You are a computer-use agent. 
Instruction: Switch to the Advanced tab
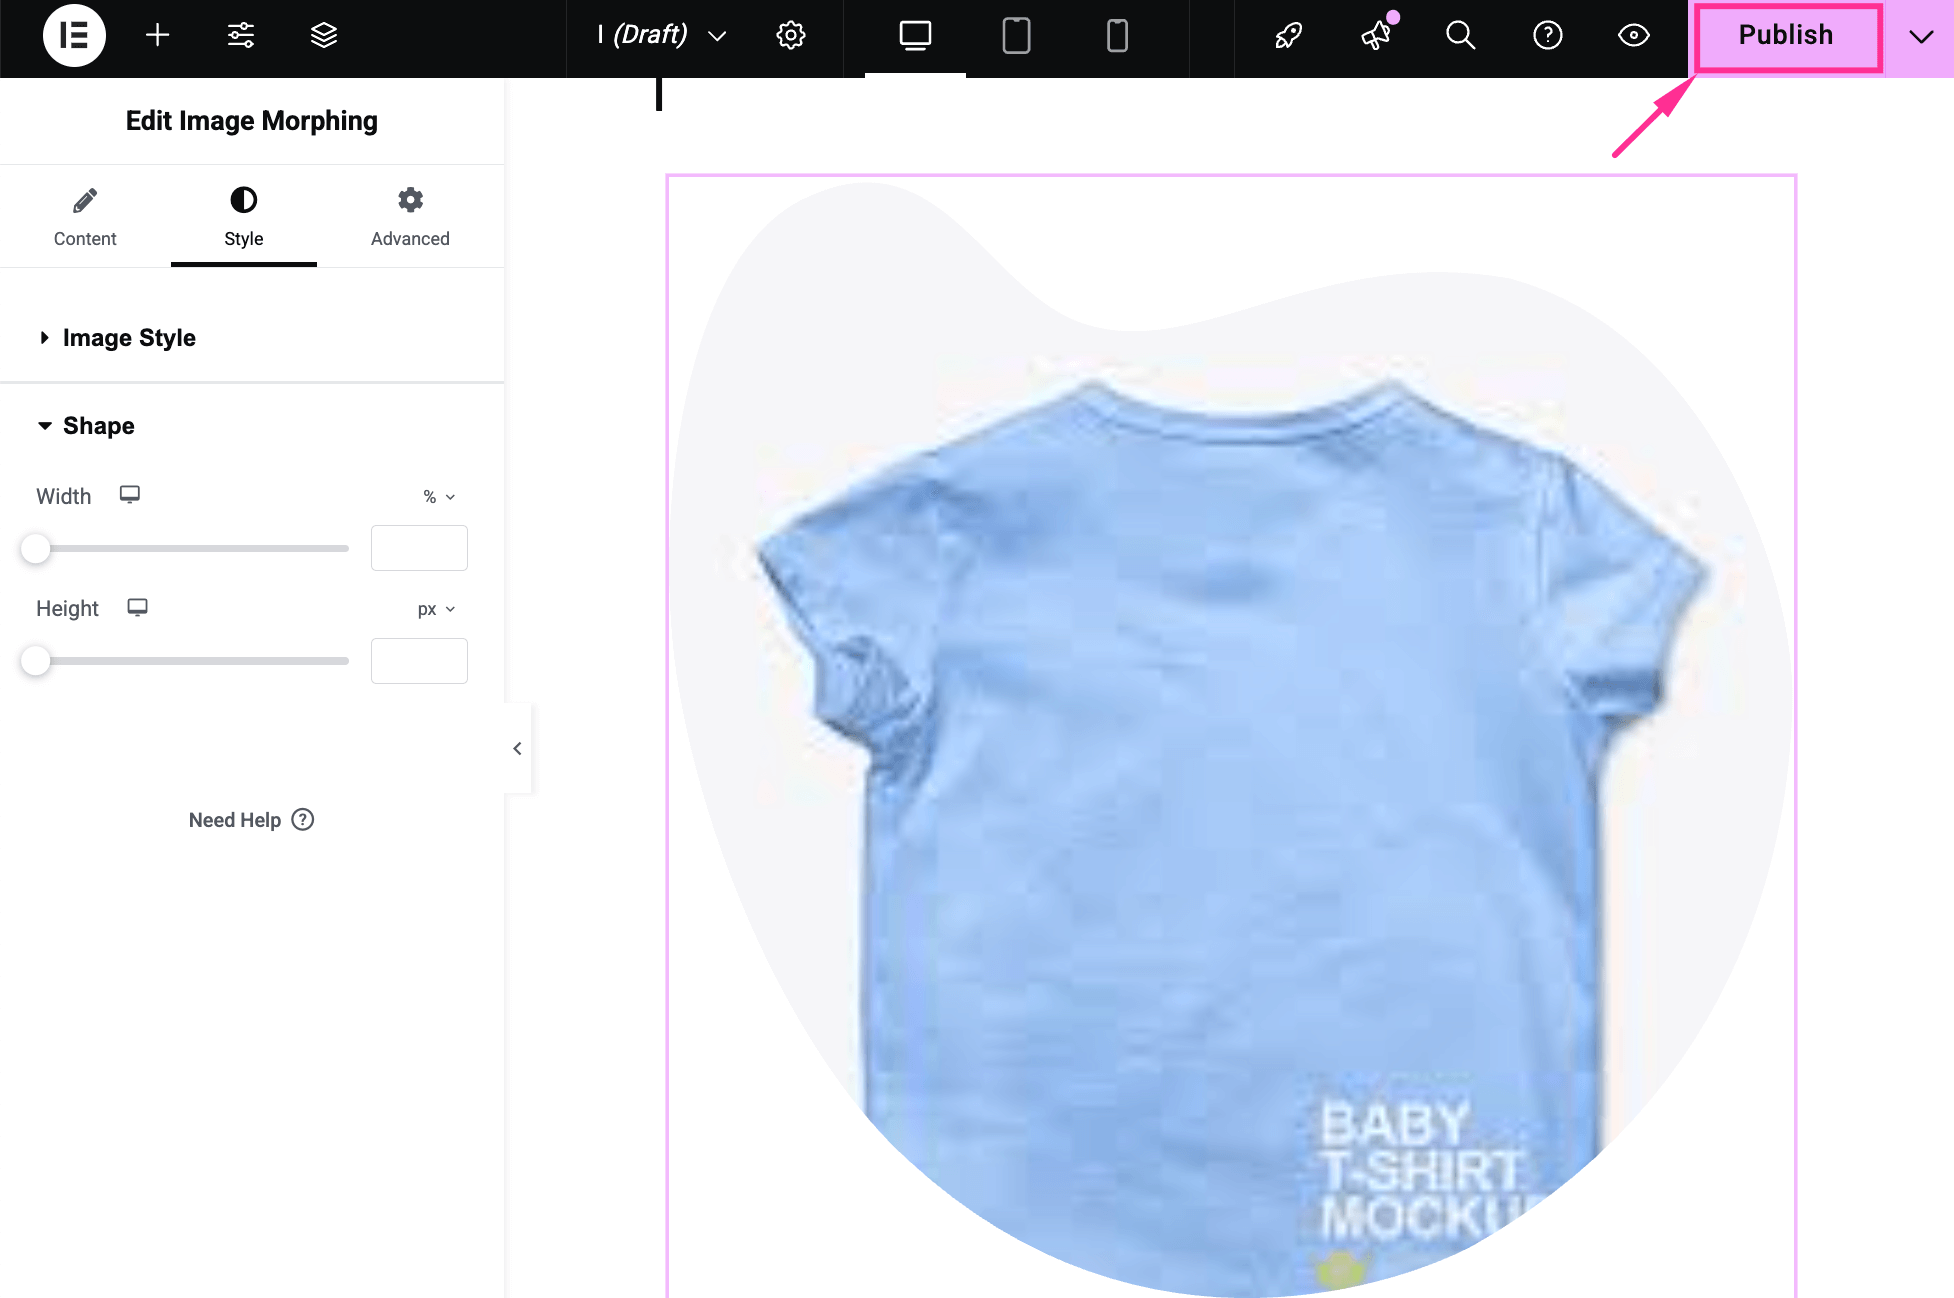[410, 217]
